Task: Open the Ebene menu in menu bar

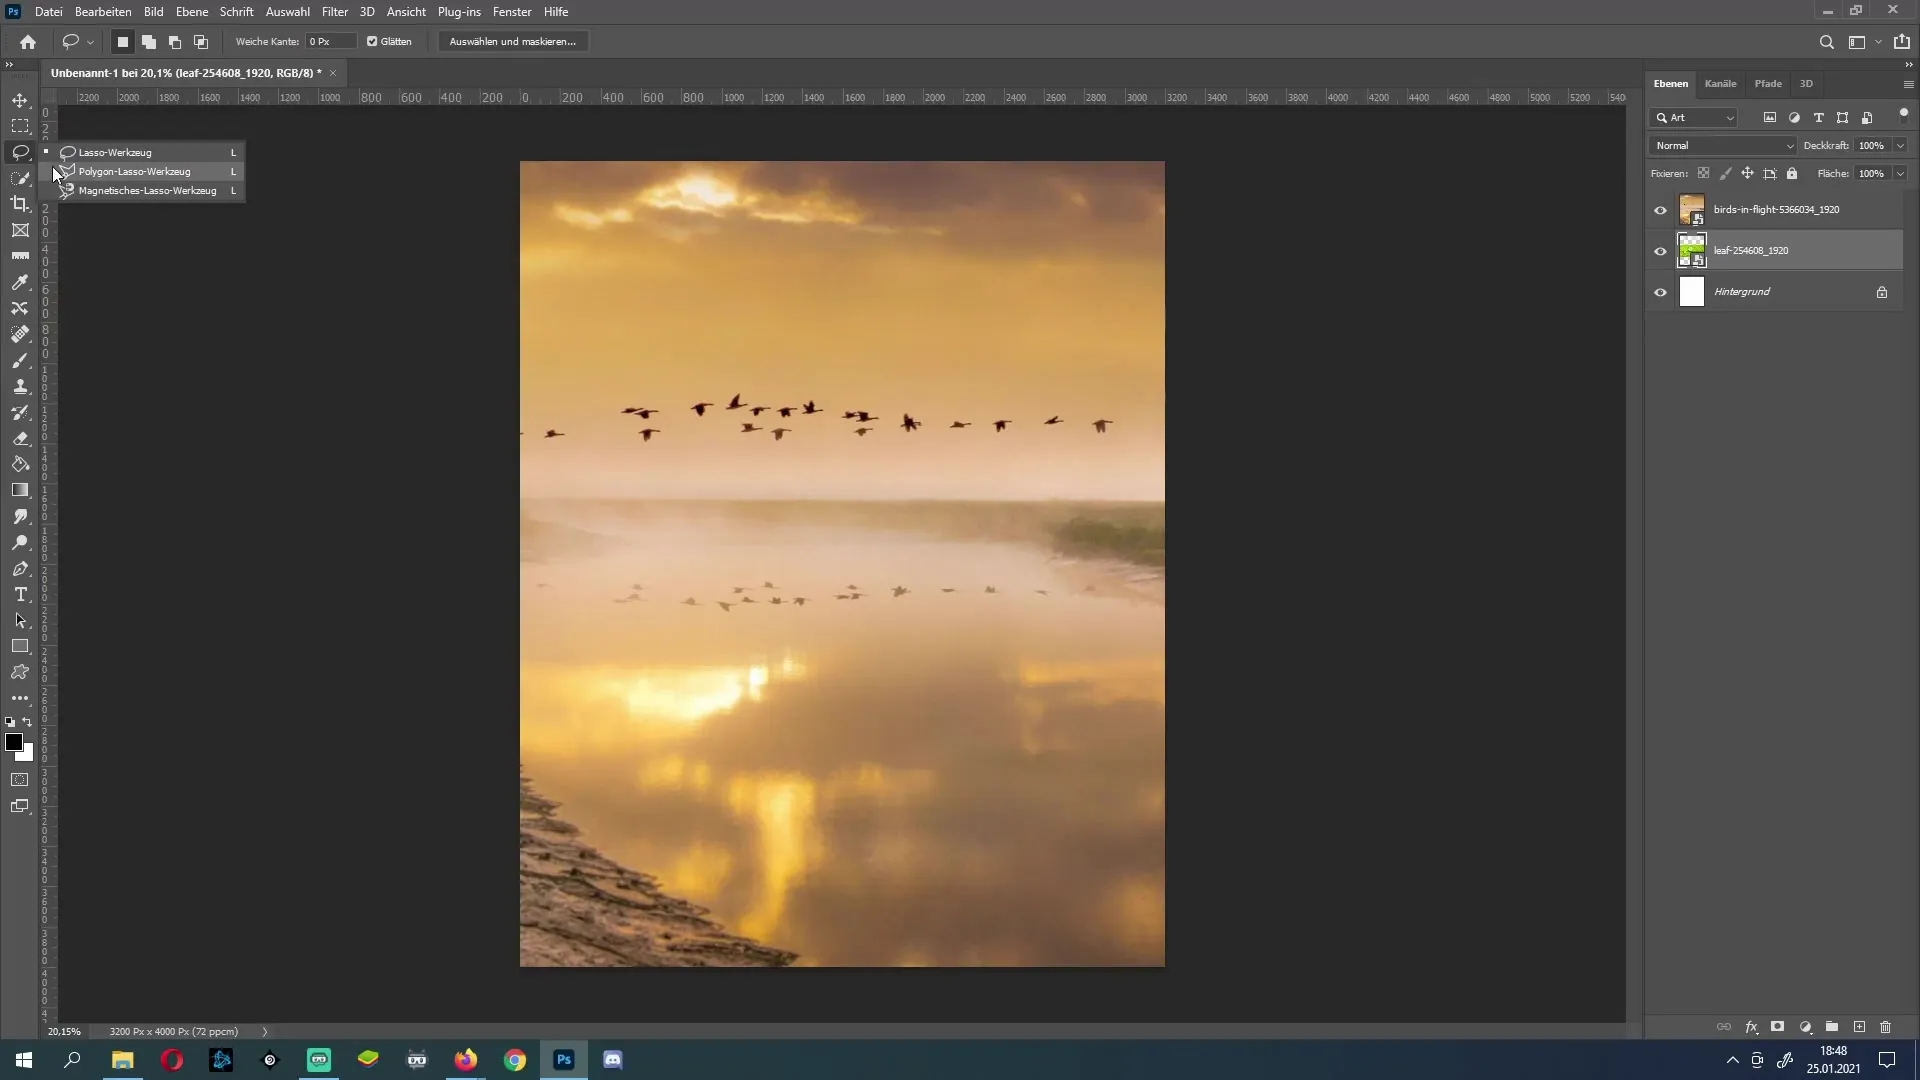Action: tap(190, 12)
